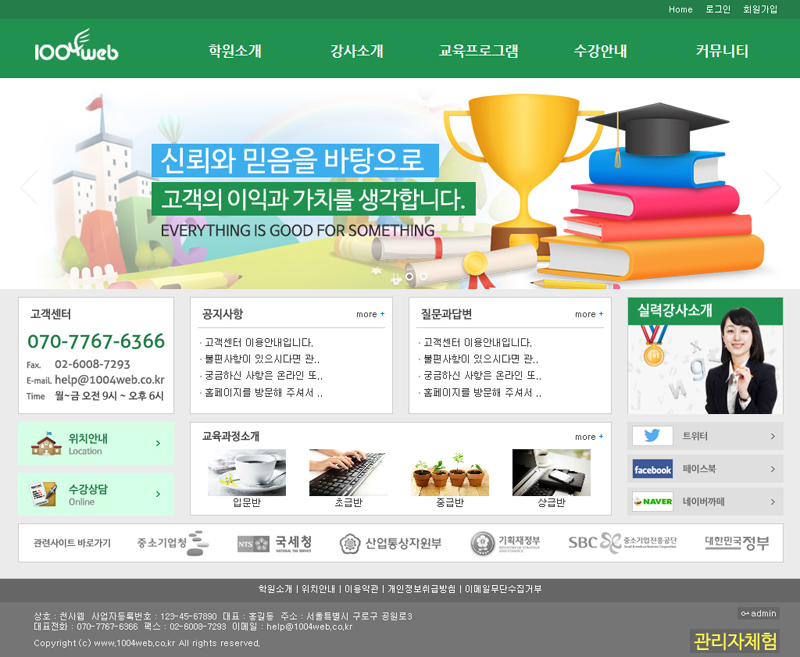
Task: Expand more for 질문과답변 section
Action: pyautogui.click(x=589, y=314)
